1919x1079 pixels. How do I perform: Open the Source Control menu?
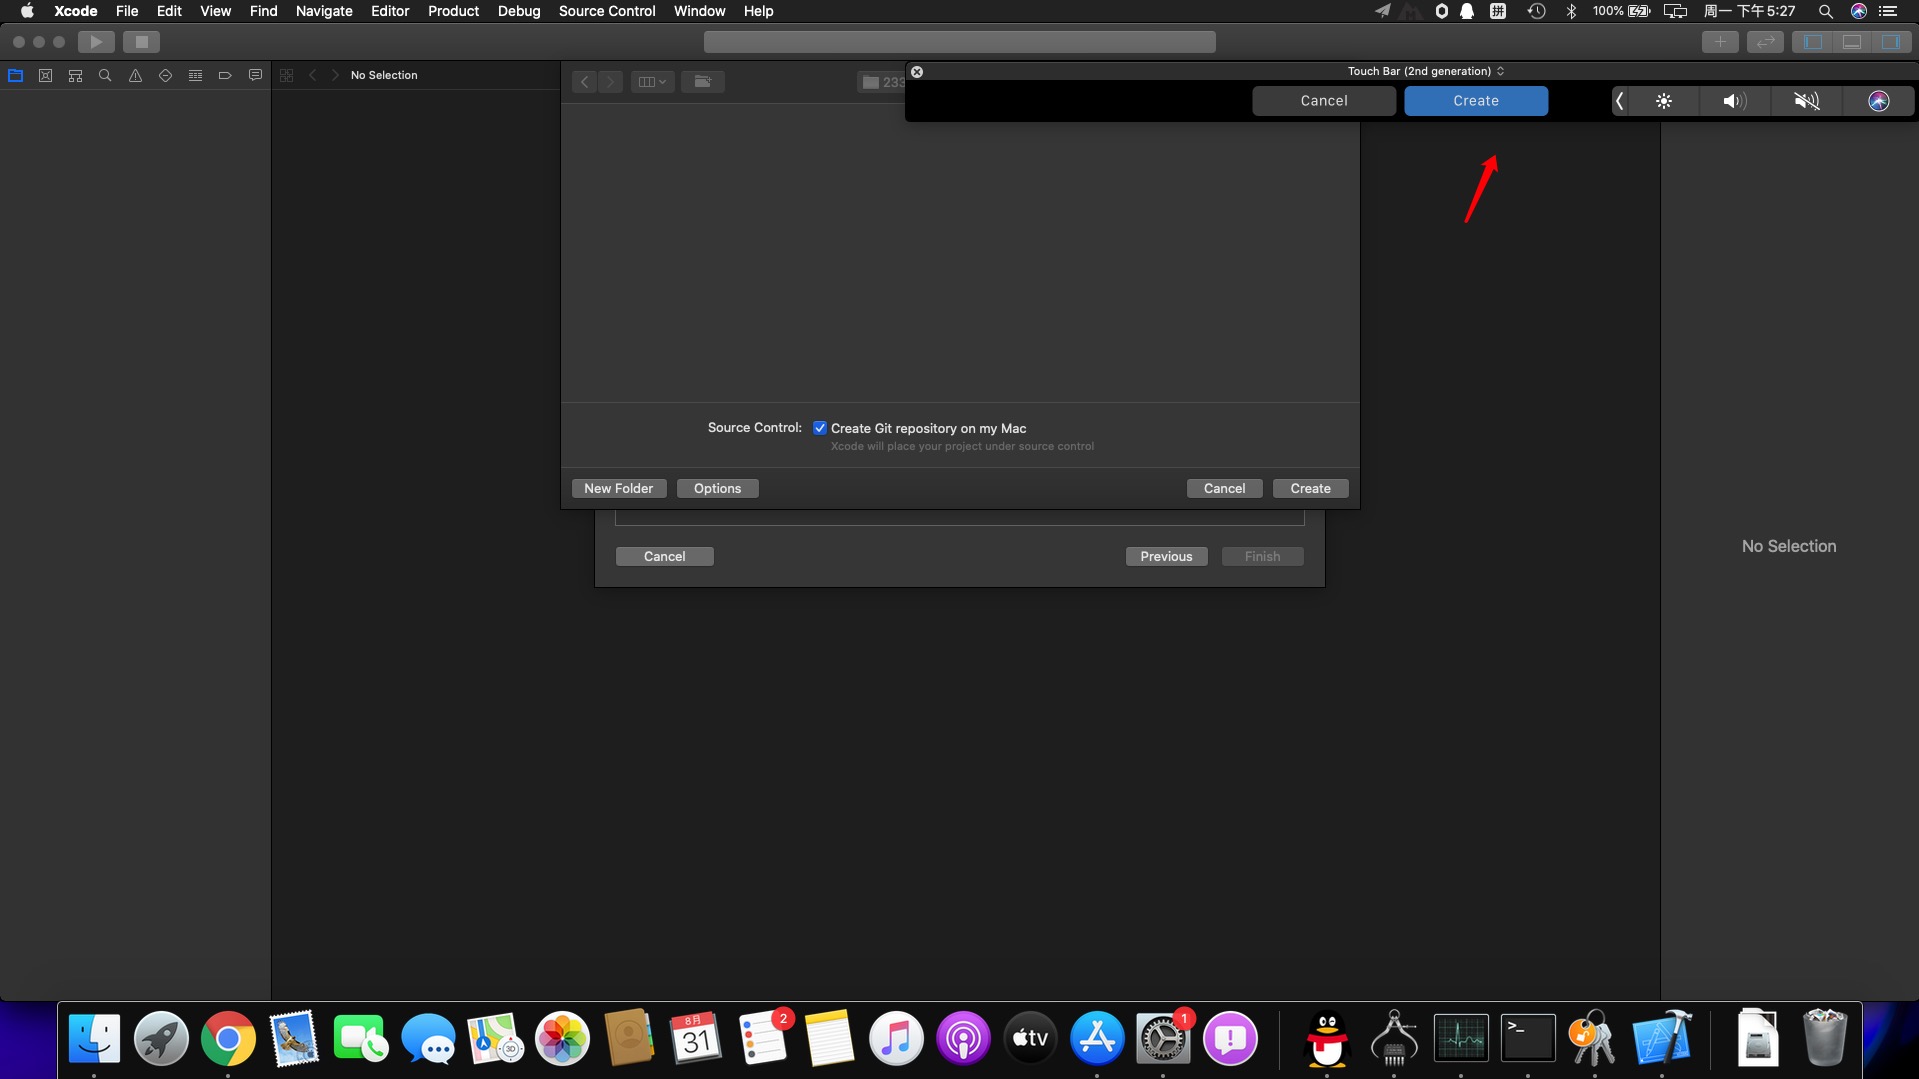(x=607, y=11)
